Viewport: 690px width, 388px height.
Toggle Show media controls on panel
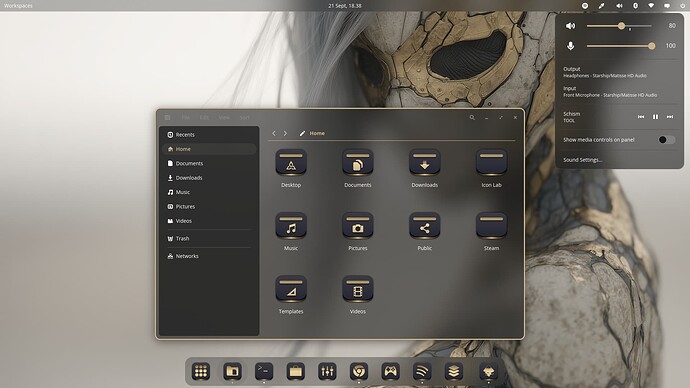[666, 140]
